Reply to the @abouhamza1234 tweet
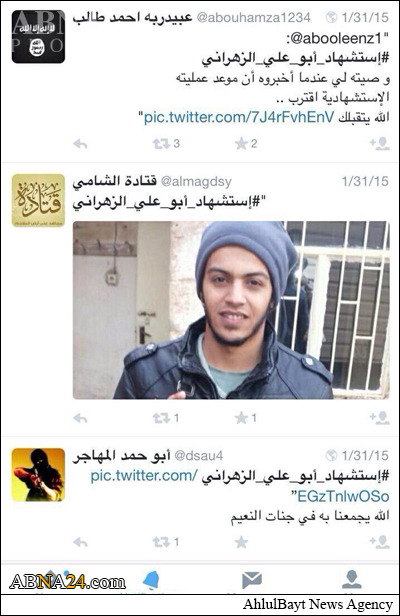400x616 pixels. (x=80, y=144)
